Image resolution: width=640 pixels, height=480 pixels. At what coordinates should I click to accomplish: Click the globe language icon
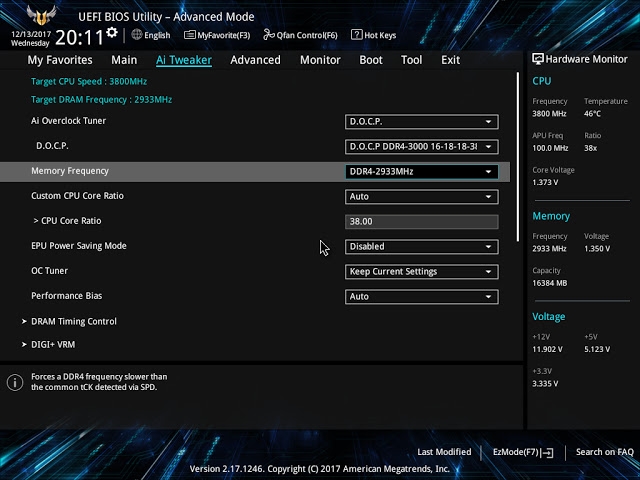[137, 35]
